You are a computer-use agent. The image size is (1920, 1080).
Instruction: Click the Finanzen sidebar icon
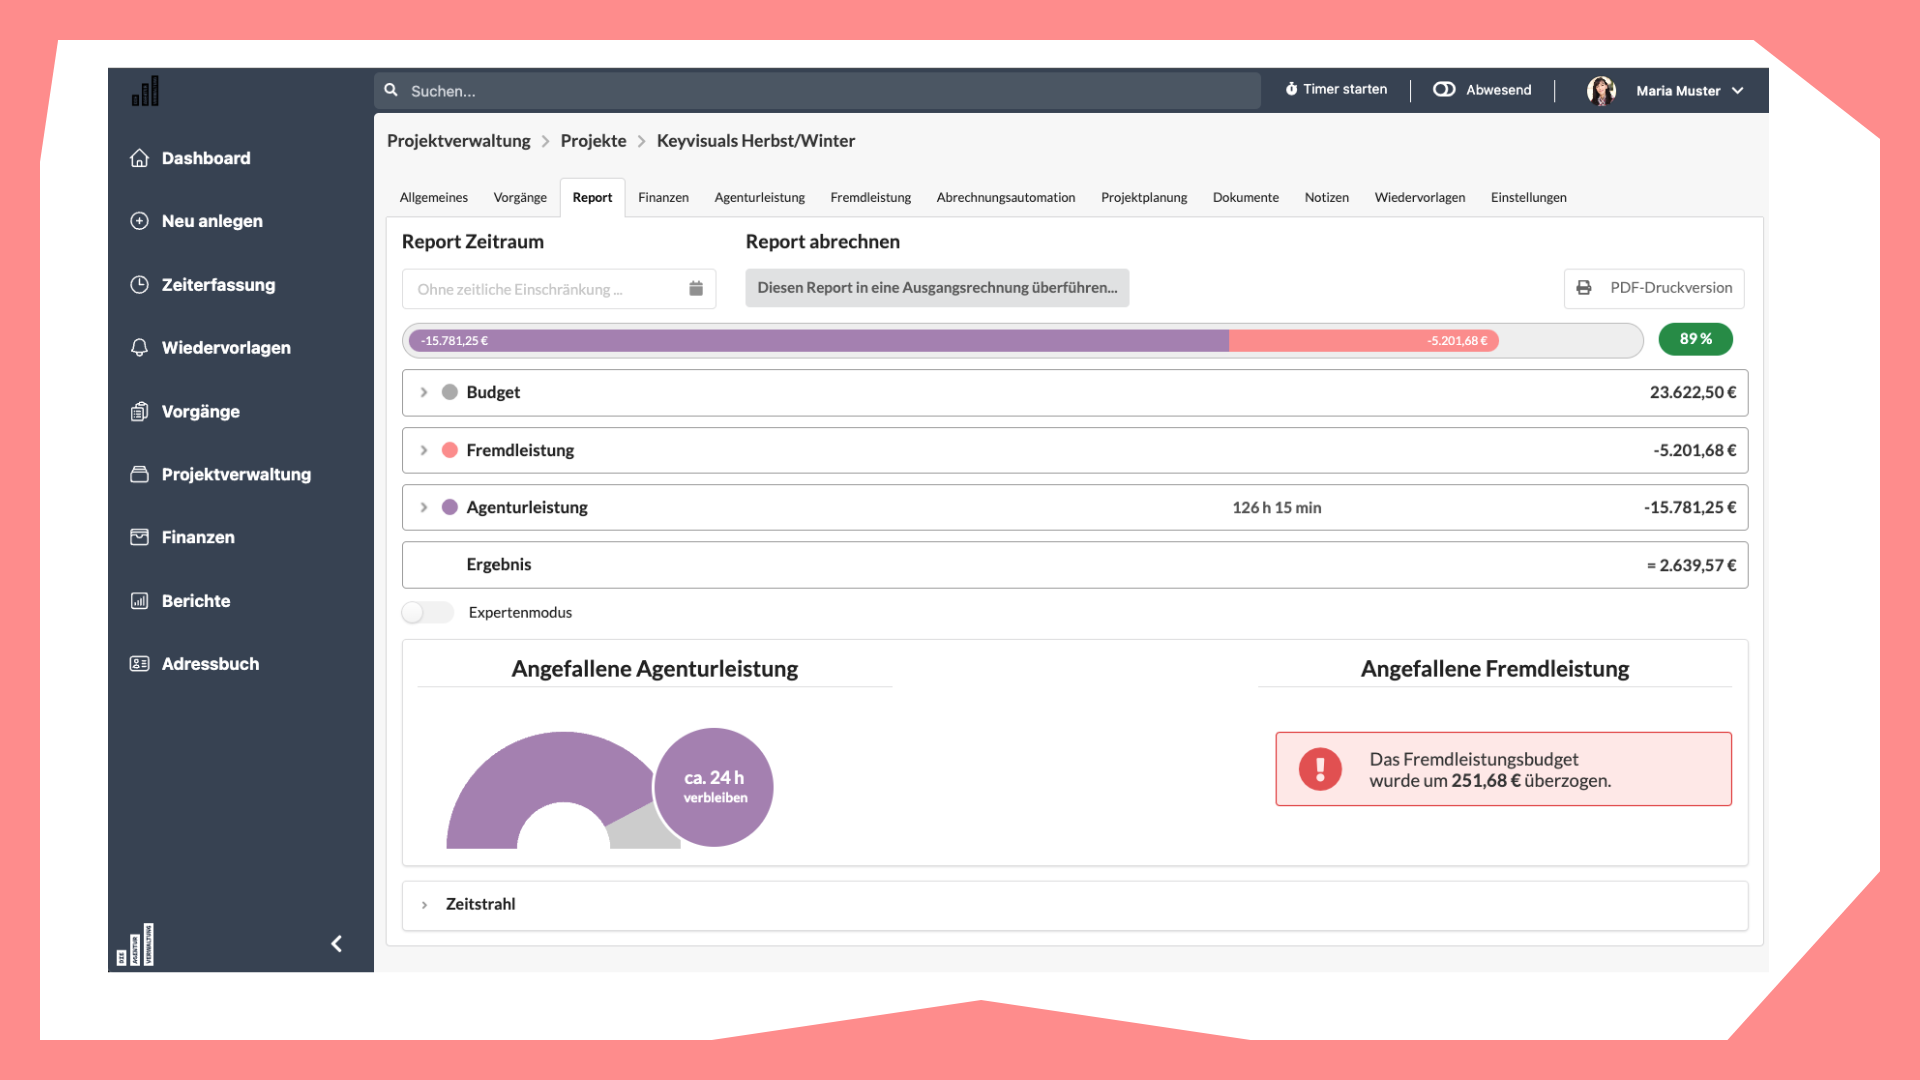tap(140, 537)
